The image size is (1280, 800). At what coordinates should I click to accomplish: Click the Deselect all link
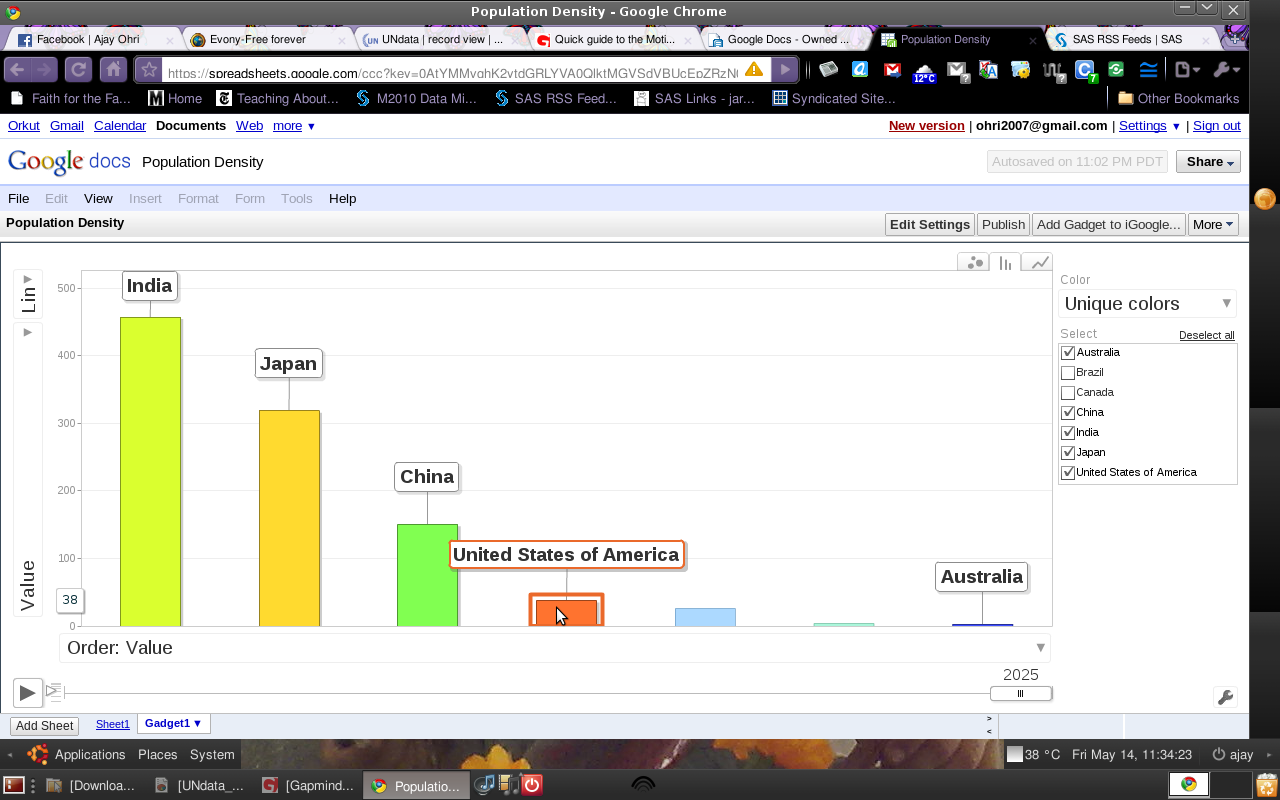coord(1206,335)
